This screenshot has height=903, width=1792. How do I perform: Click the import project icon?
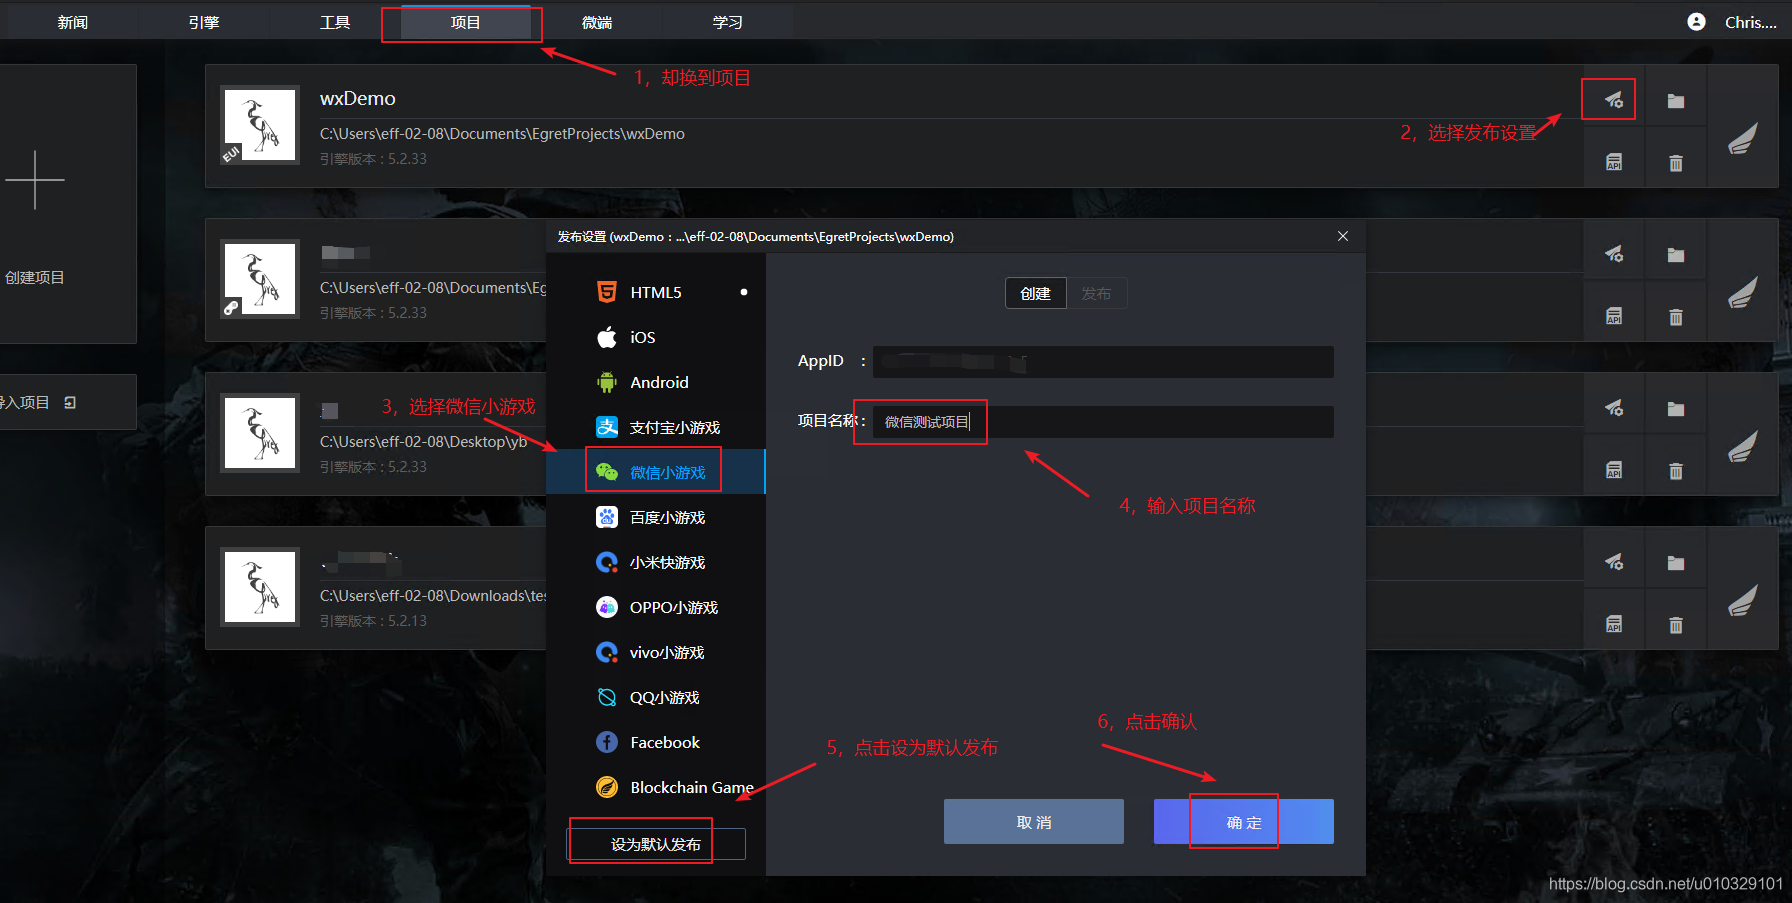point(70,402)
